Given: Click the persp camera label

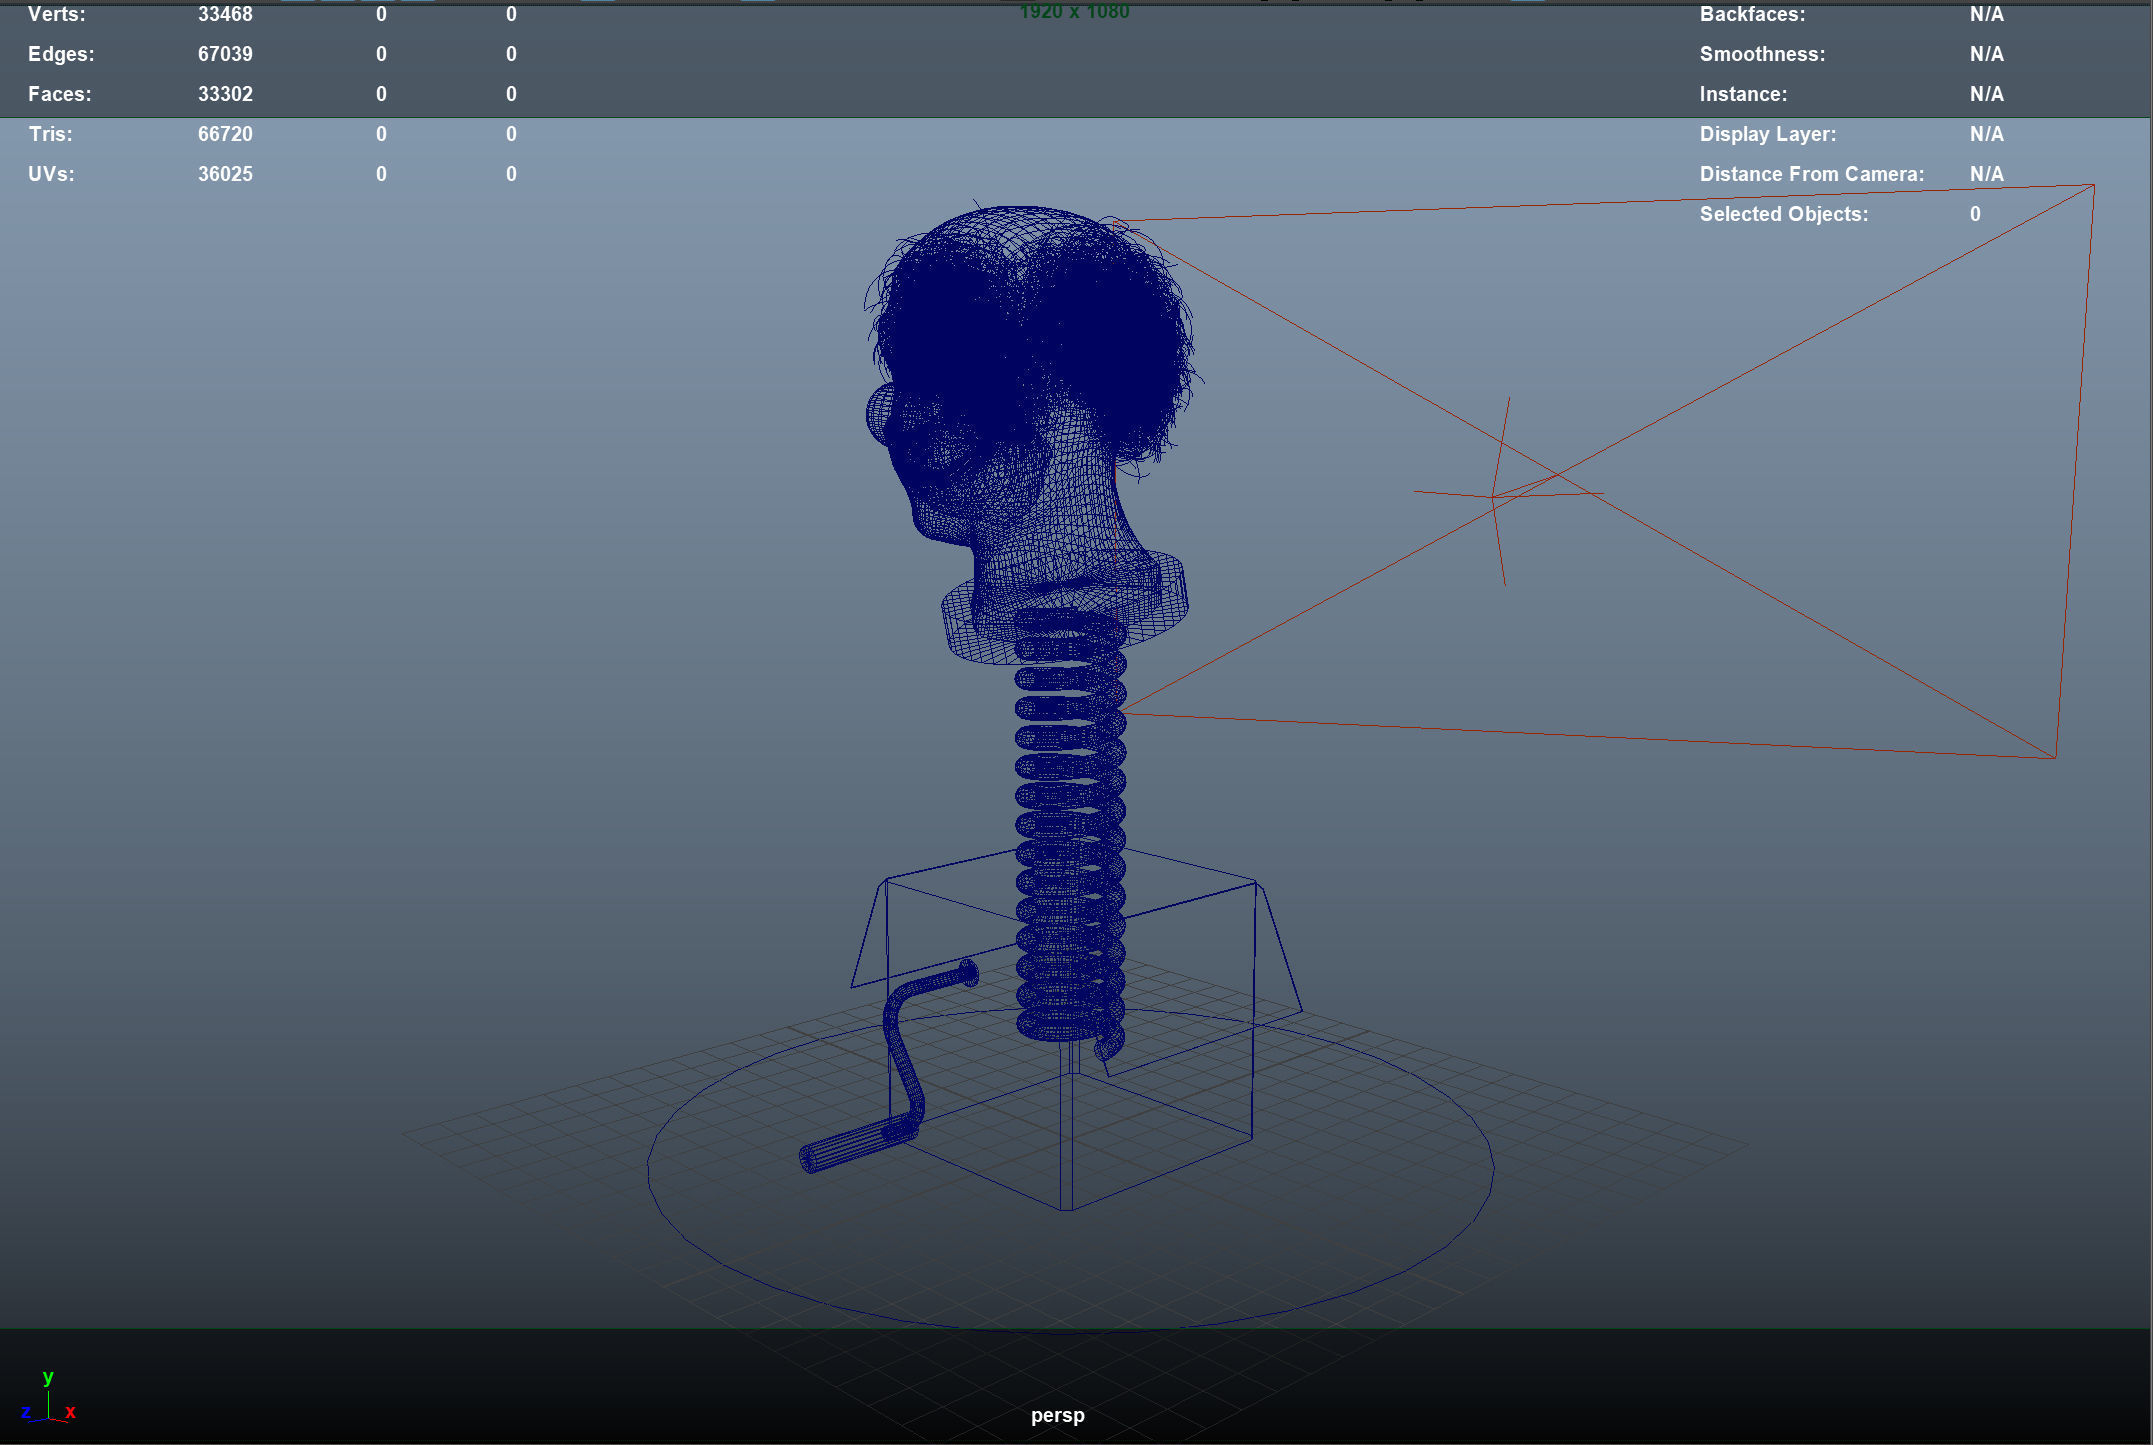Looking at the screenshot, I should (1057, 1415).
